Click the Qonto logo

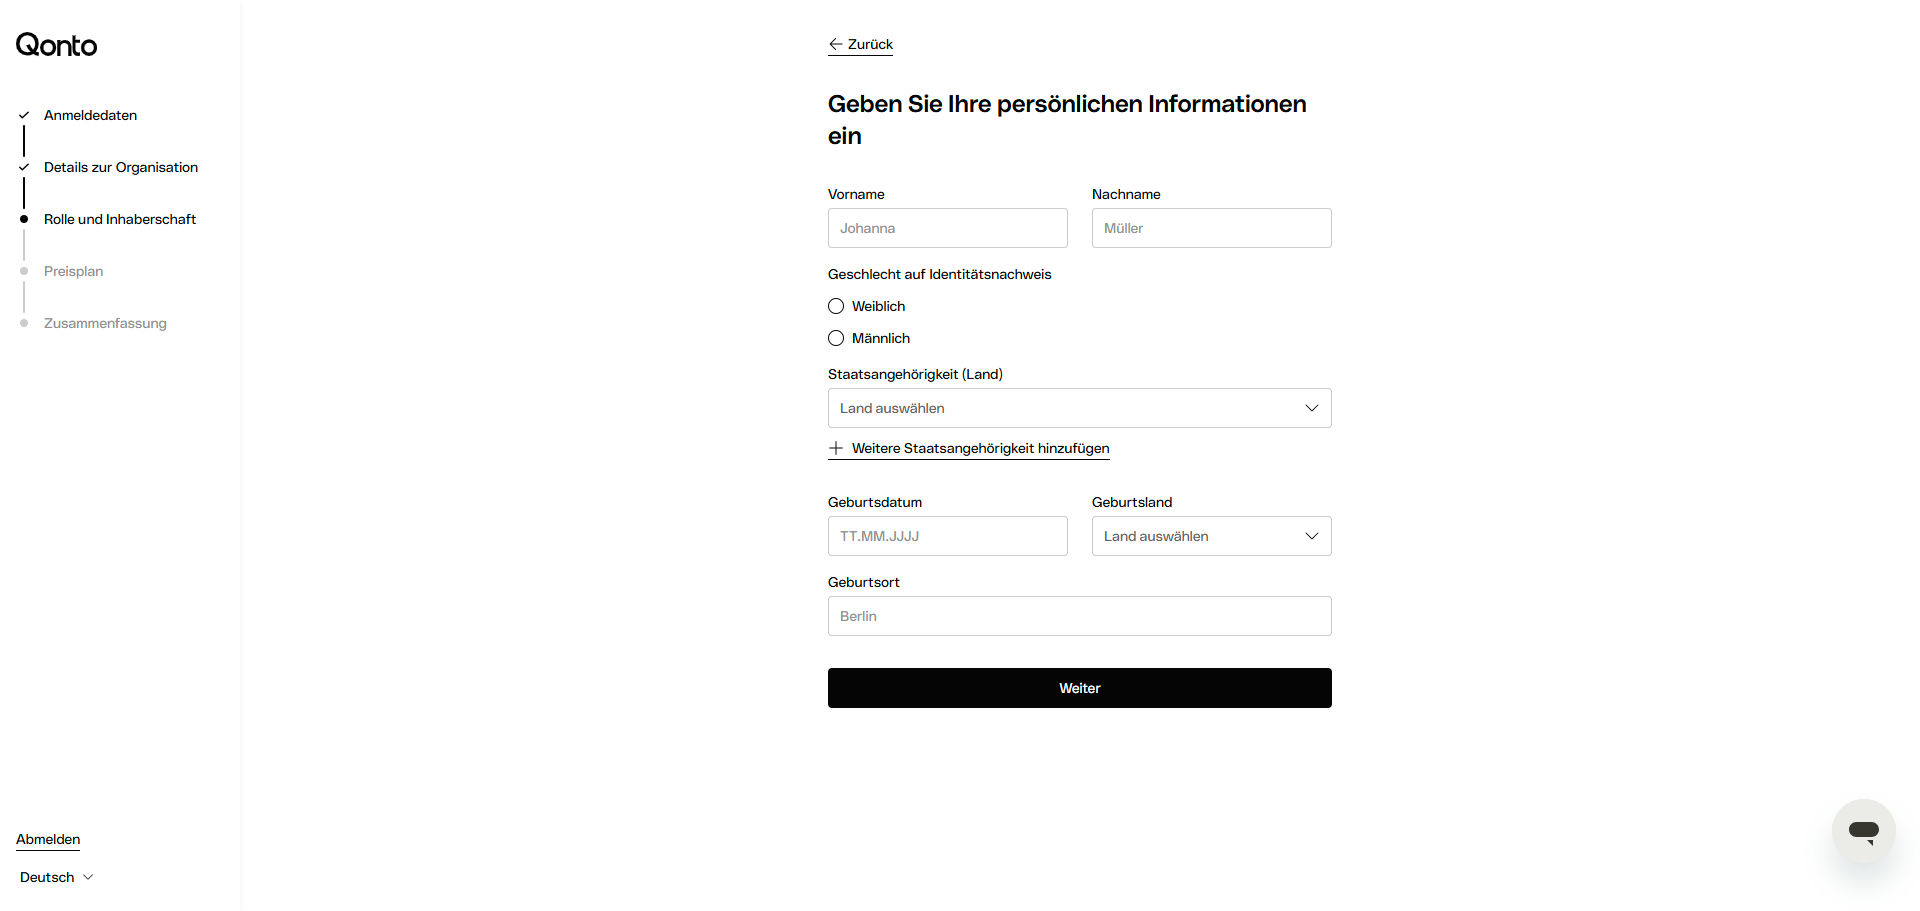(x=56, y=45)
